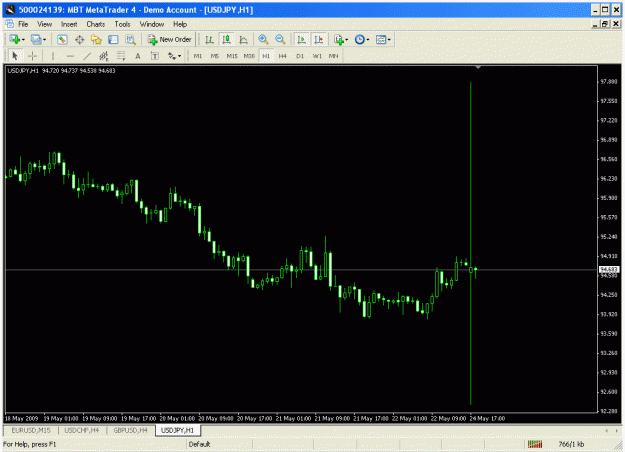The height and width of the screenshot is (452, 625).
Task: Select the Equidistant Channel tool
Action: (104, 56)
